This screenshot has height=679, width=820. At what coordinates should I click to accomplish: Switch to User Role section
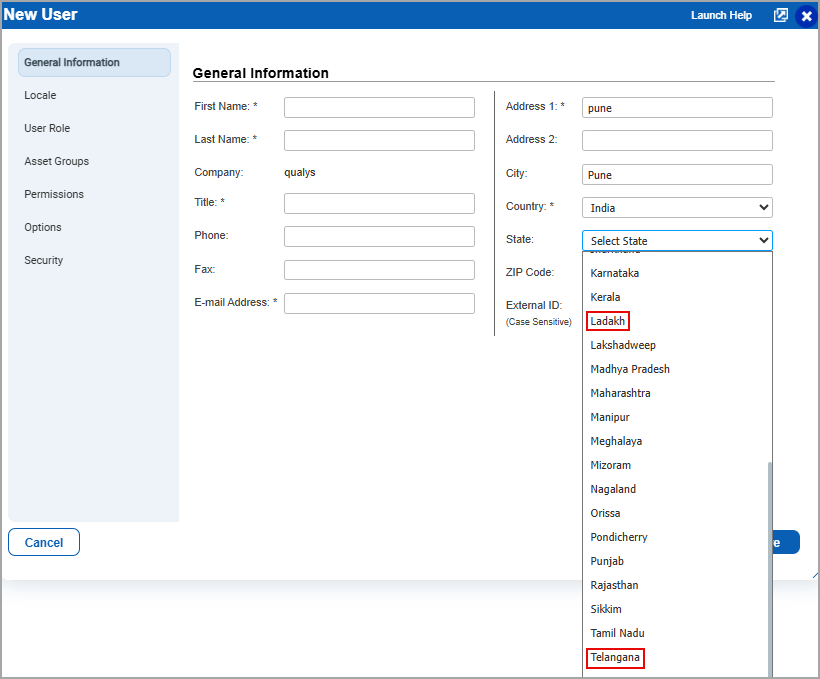47,129
